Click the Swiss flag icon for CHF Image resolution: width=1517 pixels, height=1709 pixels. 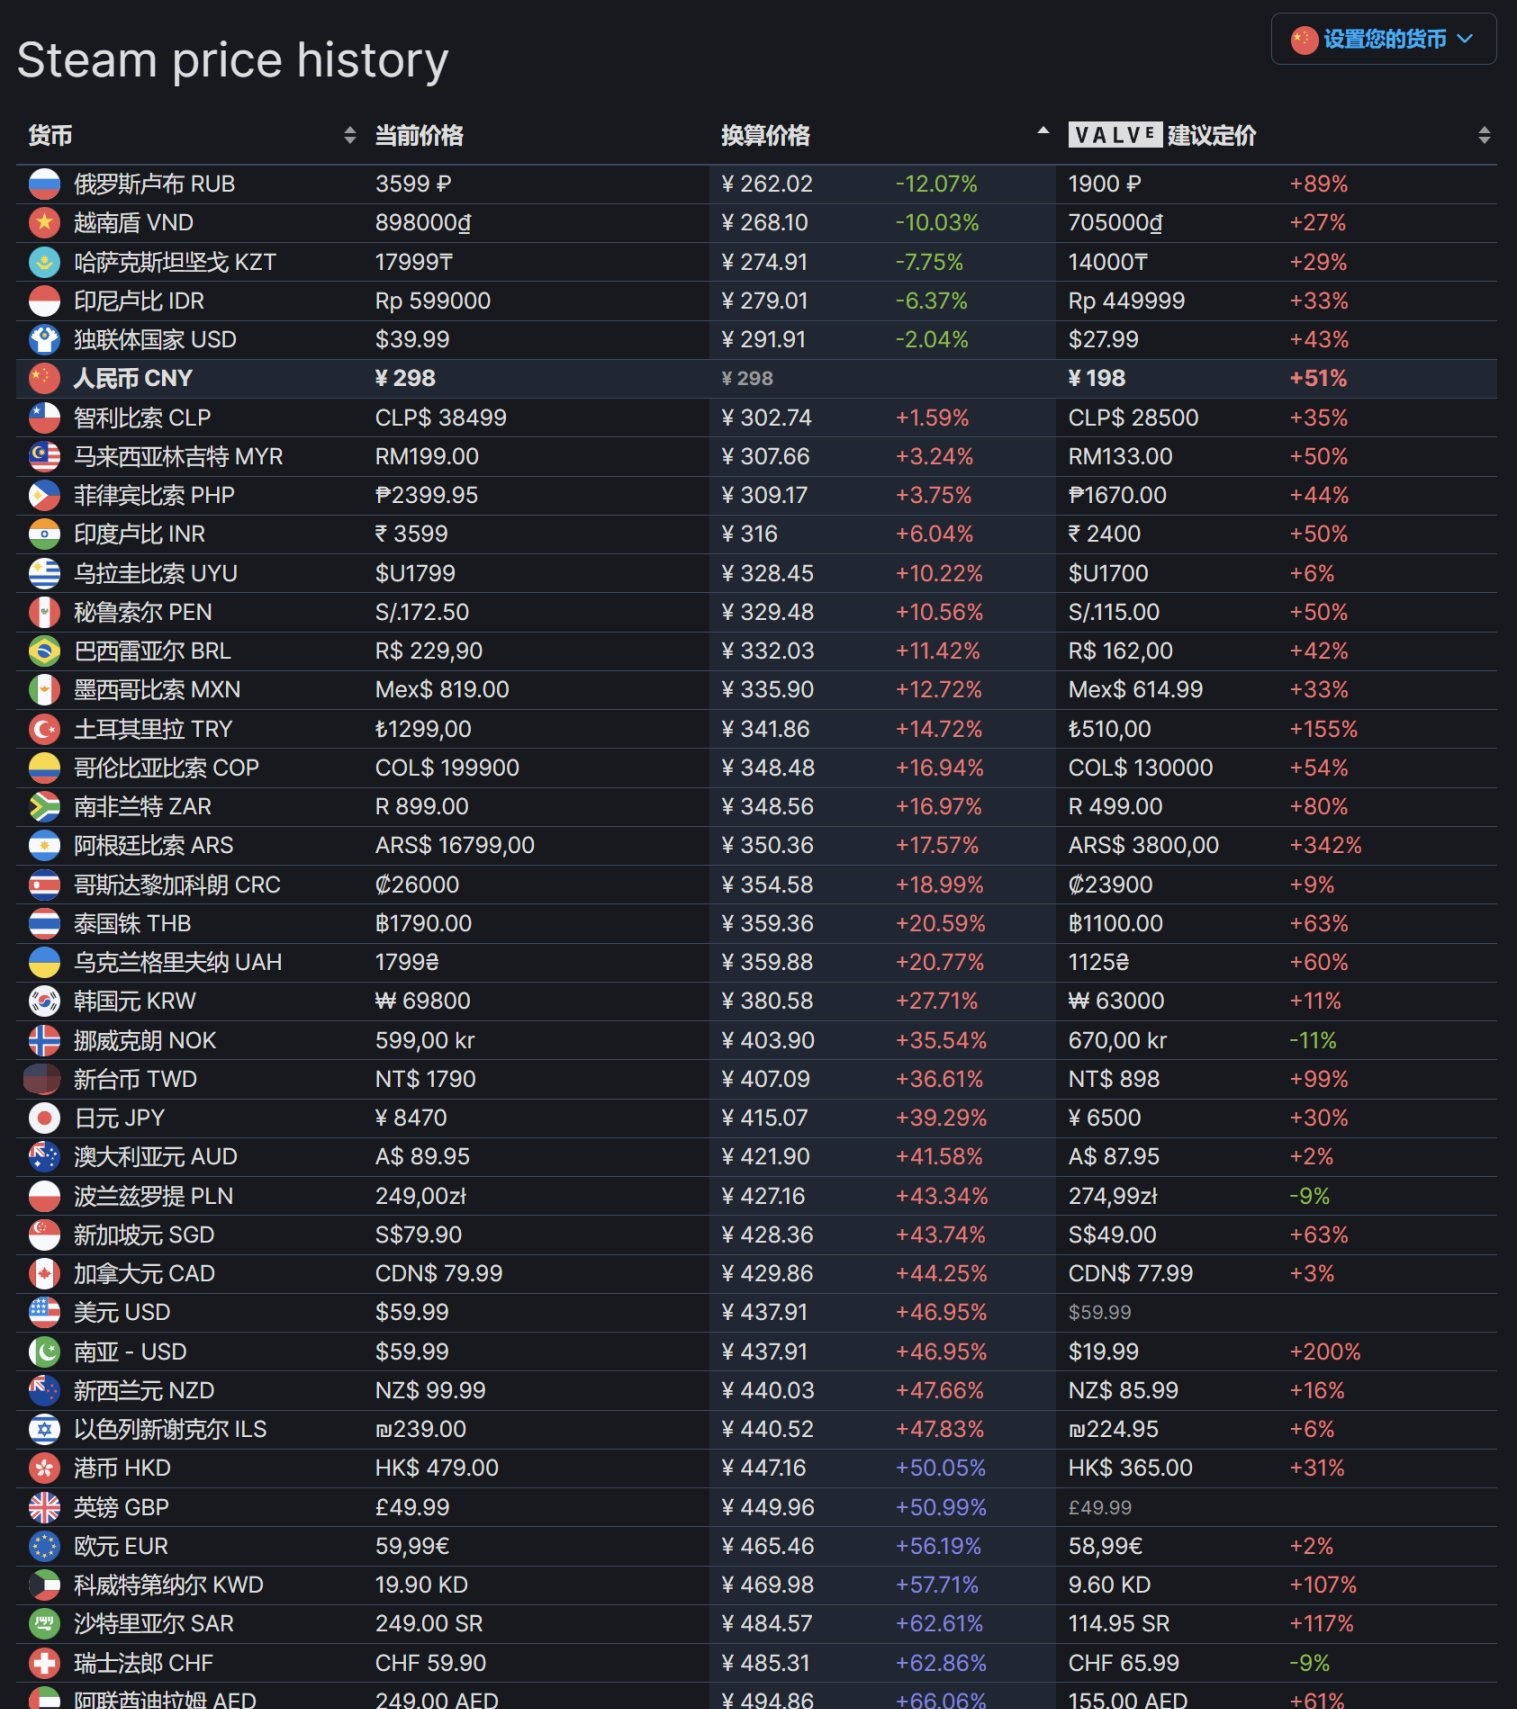click(x=44, y=1664)
